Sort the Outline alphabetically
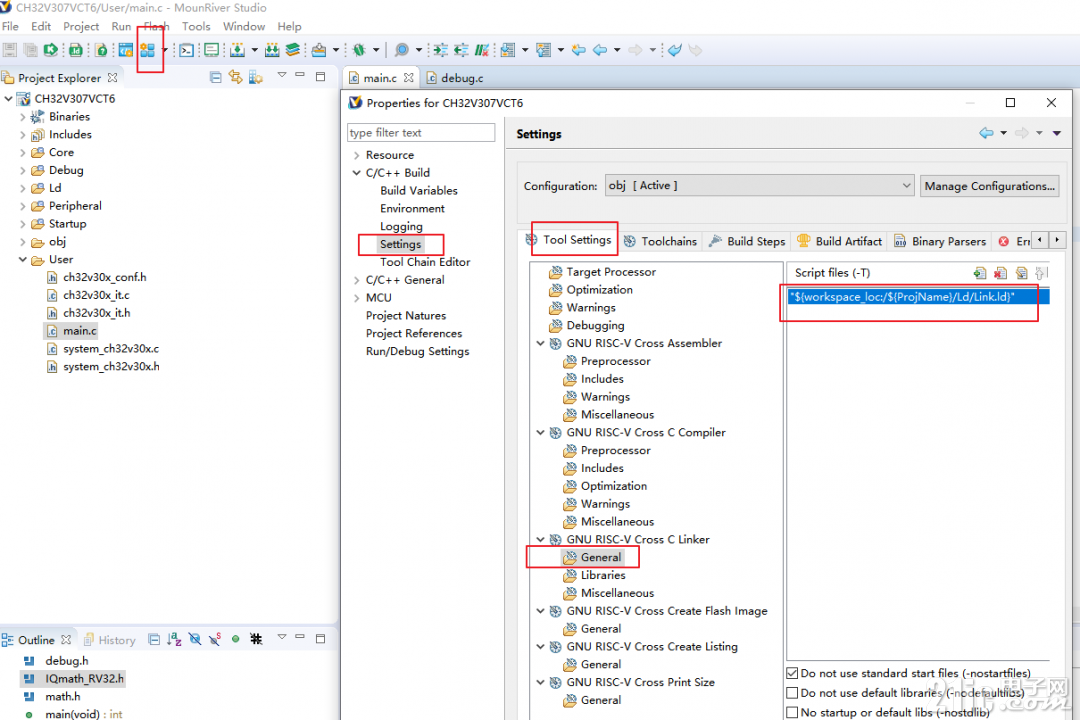Viewport: 1080px width, 720px height. 174,639
